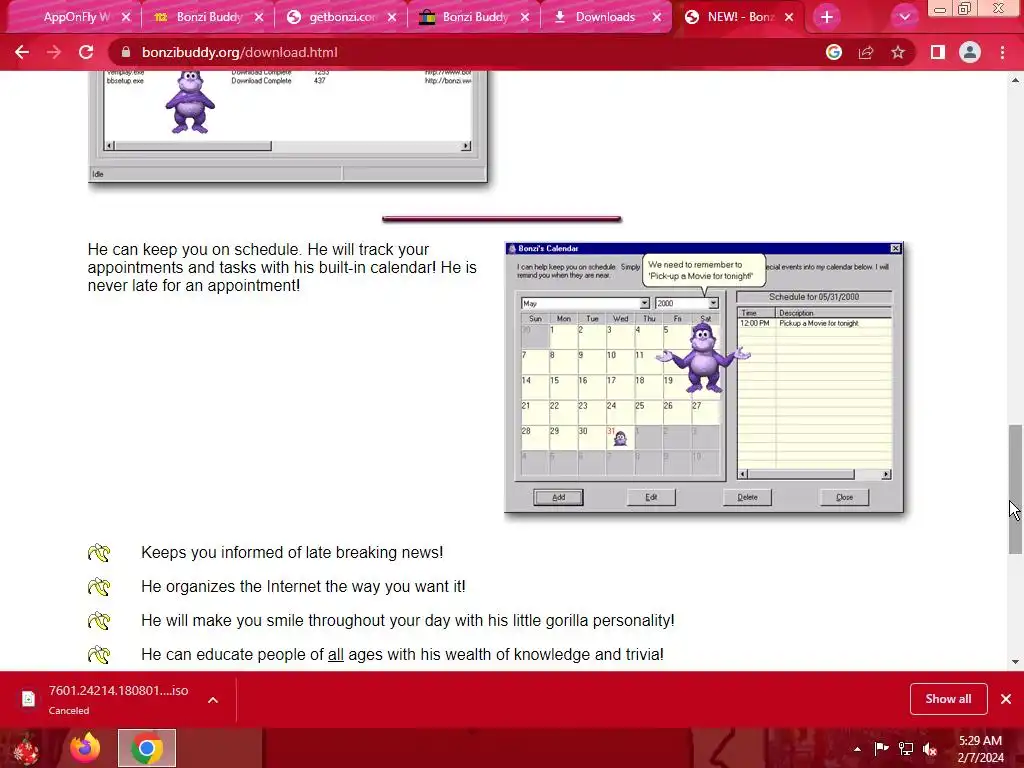Click the Close button in Bonzi's Calendar
Screen dimensions: 1024x768
844,497
